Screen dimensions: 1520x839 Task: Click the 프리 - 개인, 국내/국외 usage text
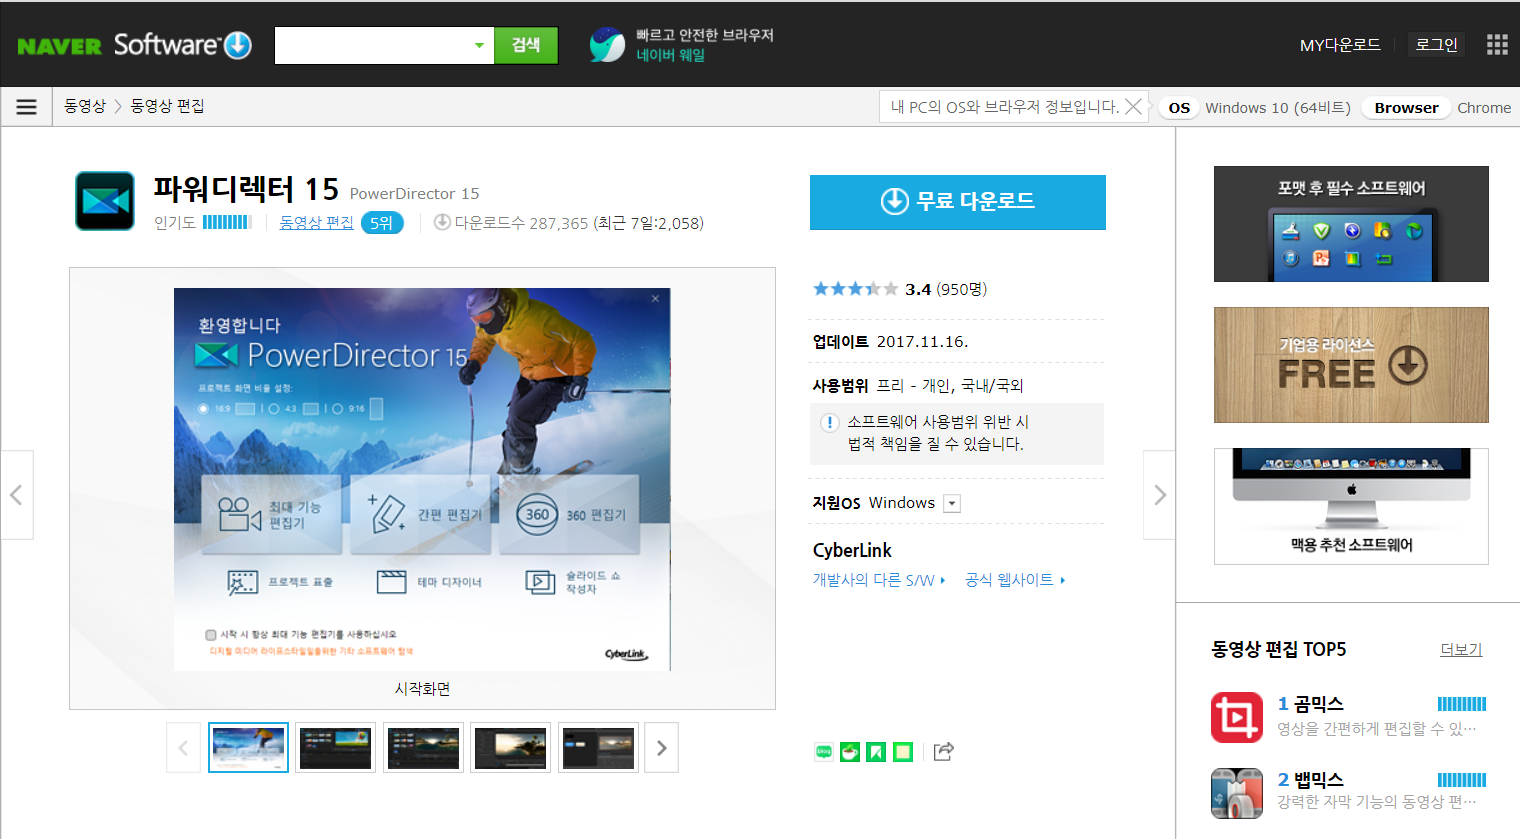[x=950, y=386]
